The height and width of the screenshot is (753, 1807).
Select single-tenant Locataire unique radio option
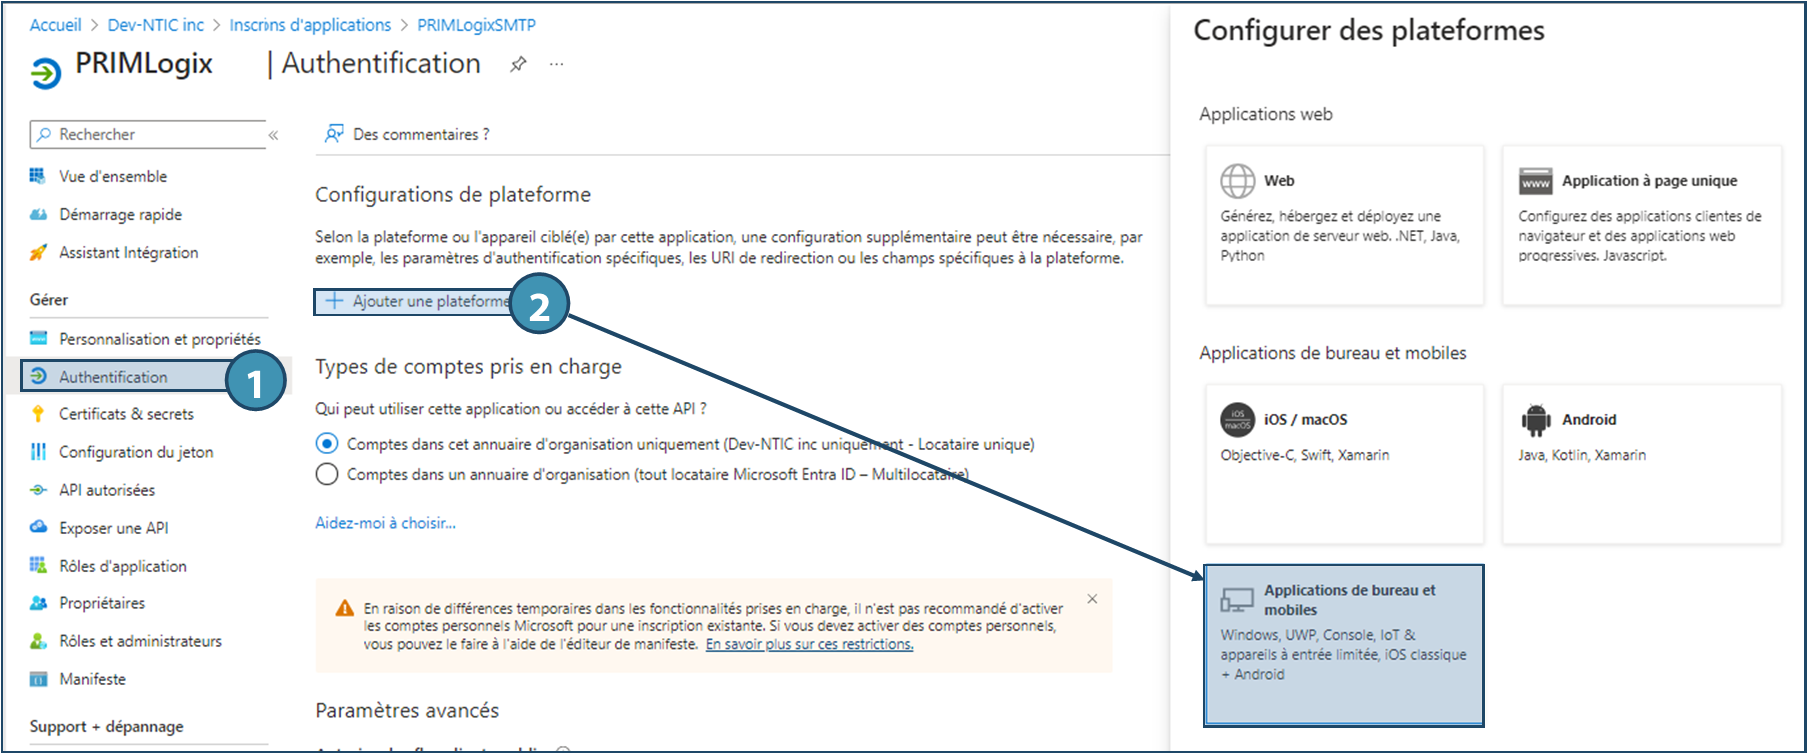point(327,443)
